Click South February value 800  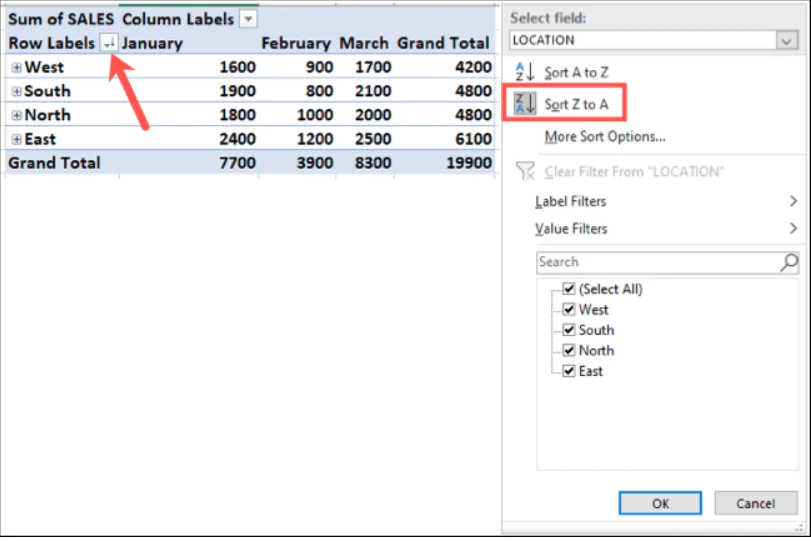click(x=319, y=91)
